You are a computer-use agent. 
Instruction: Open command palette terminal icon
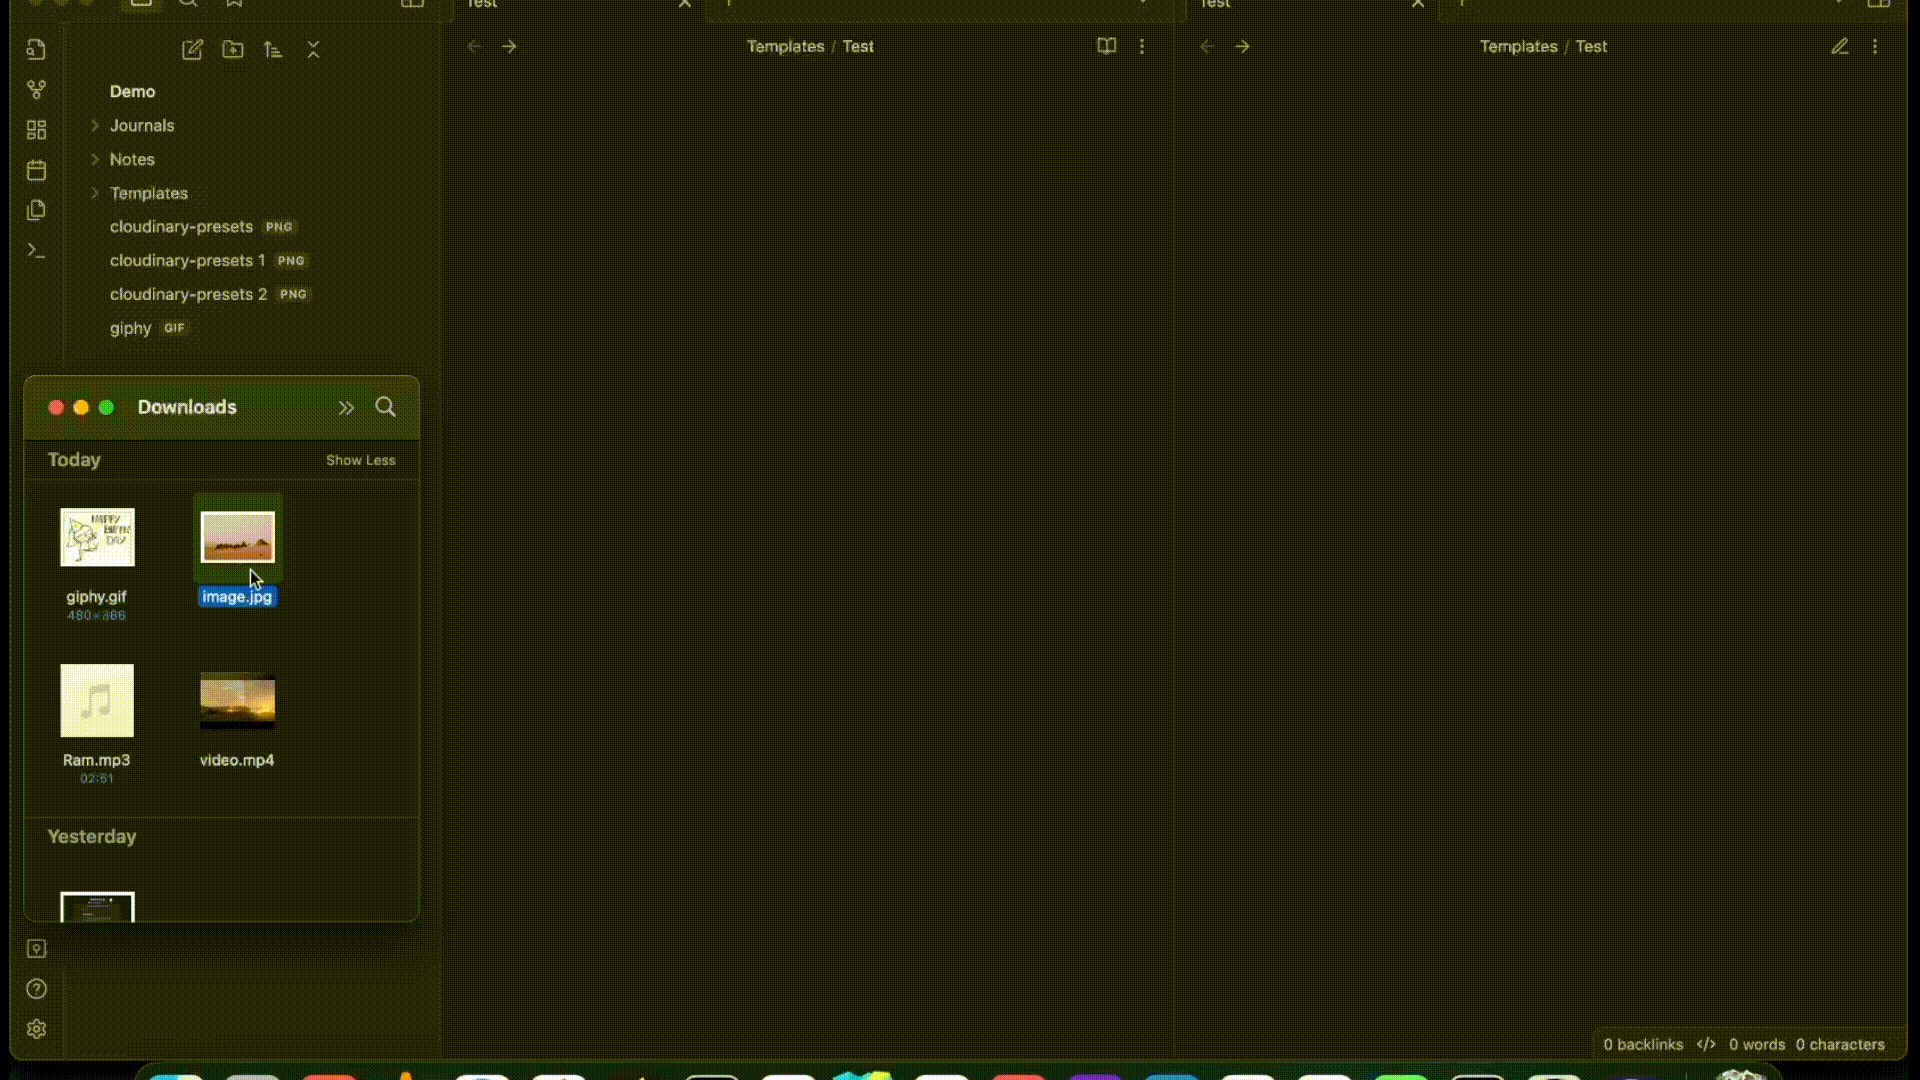[37, 251]
